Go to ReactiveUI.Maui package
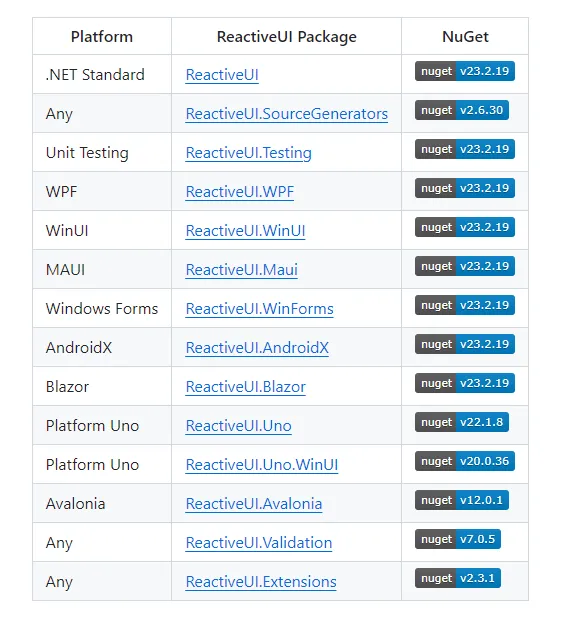The width and height of the screenshot is (567, 617). 242,270
